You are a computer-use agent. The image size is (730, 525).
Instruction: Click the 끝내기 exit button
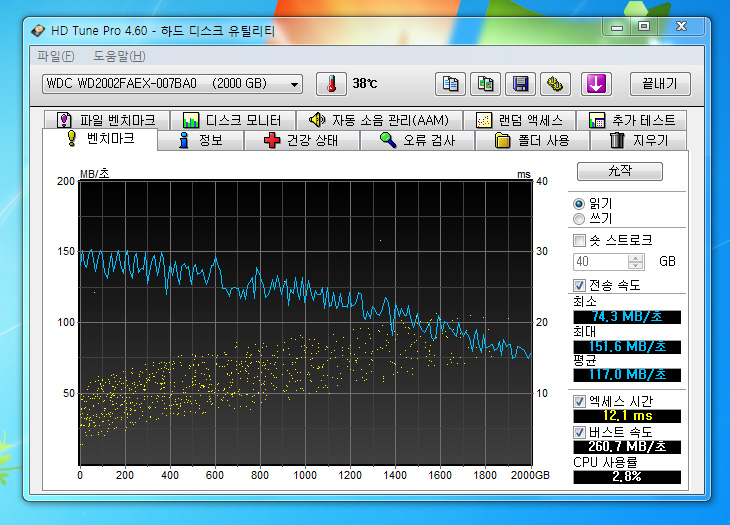pos(660,84)
